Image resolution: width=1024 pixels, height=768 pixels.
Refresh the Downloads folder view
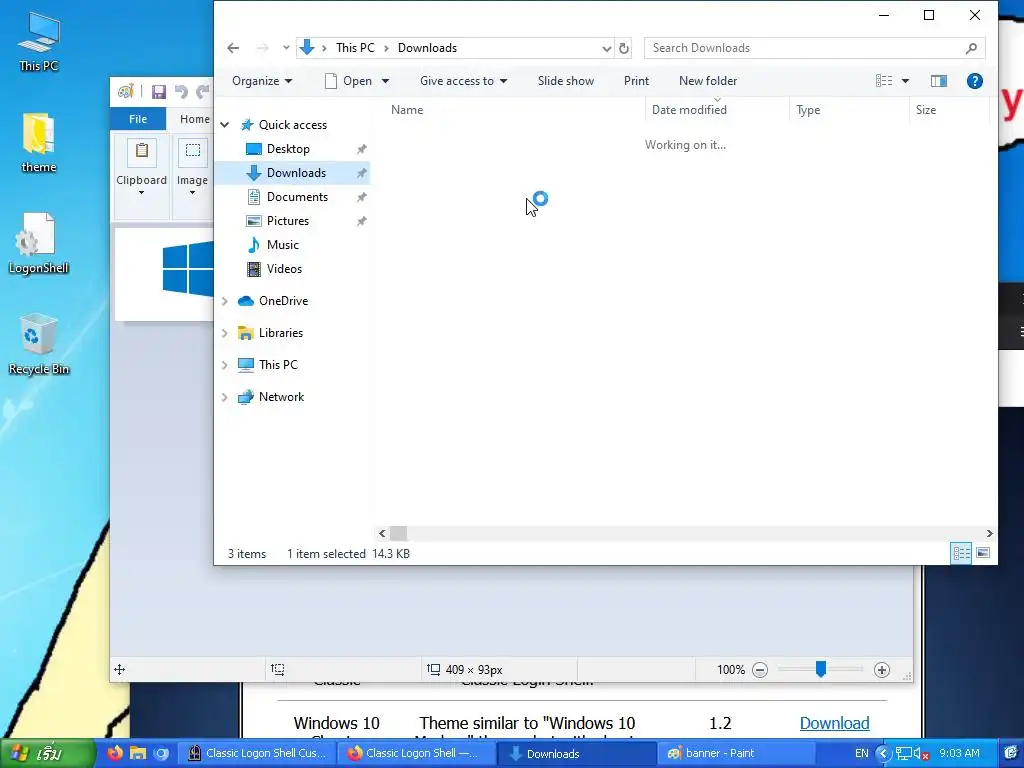coord(624,48)
